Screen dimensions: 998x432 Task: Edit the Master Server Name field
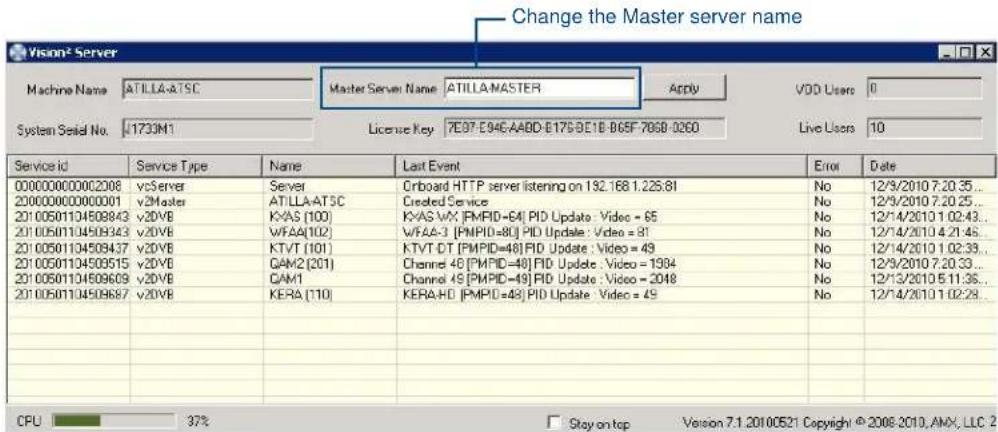(x=539, y=88)
